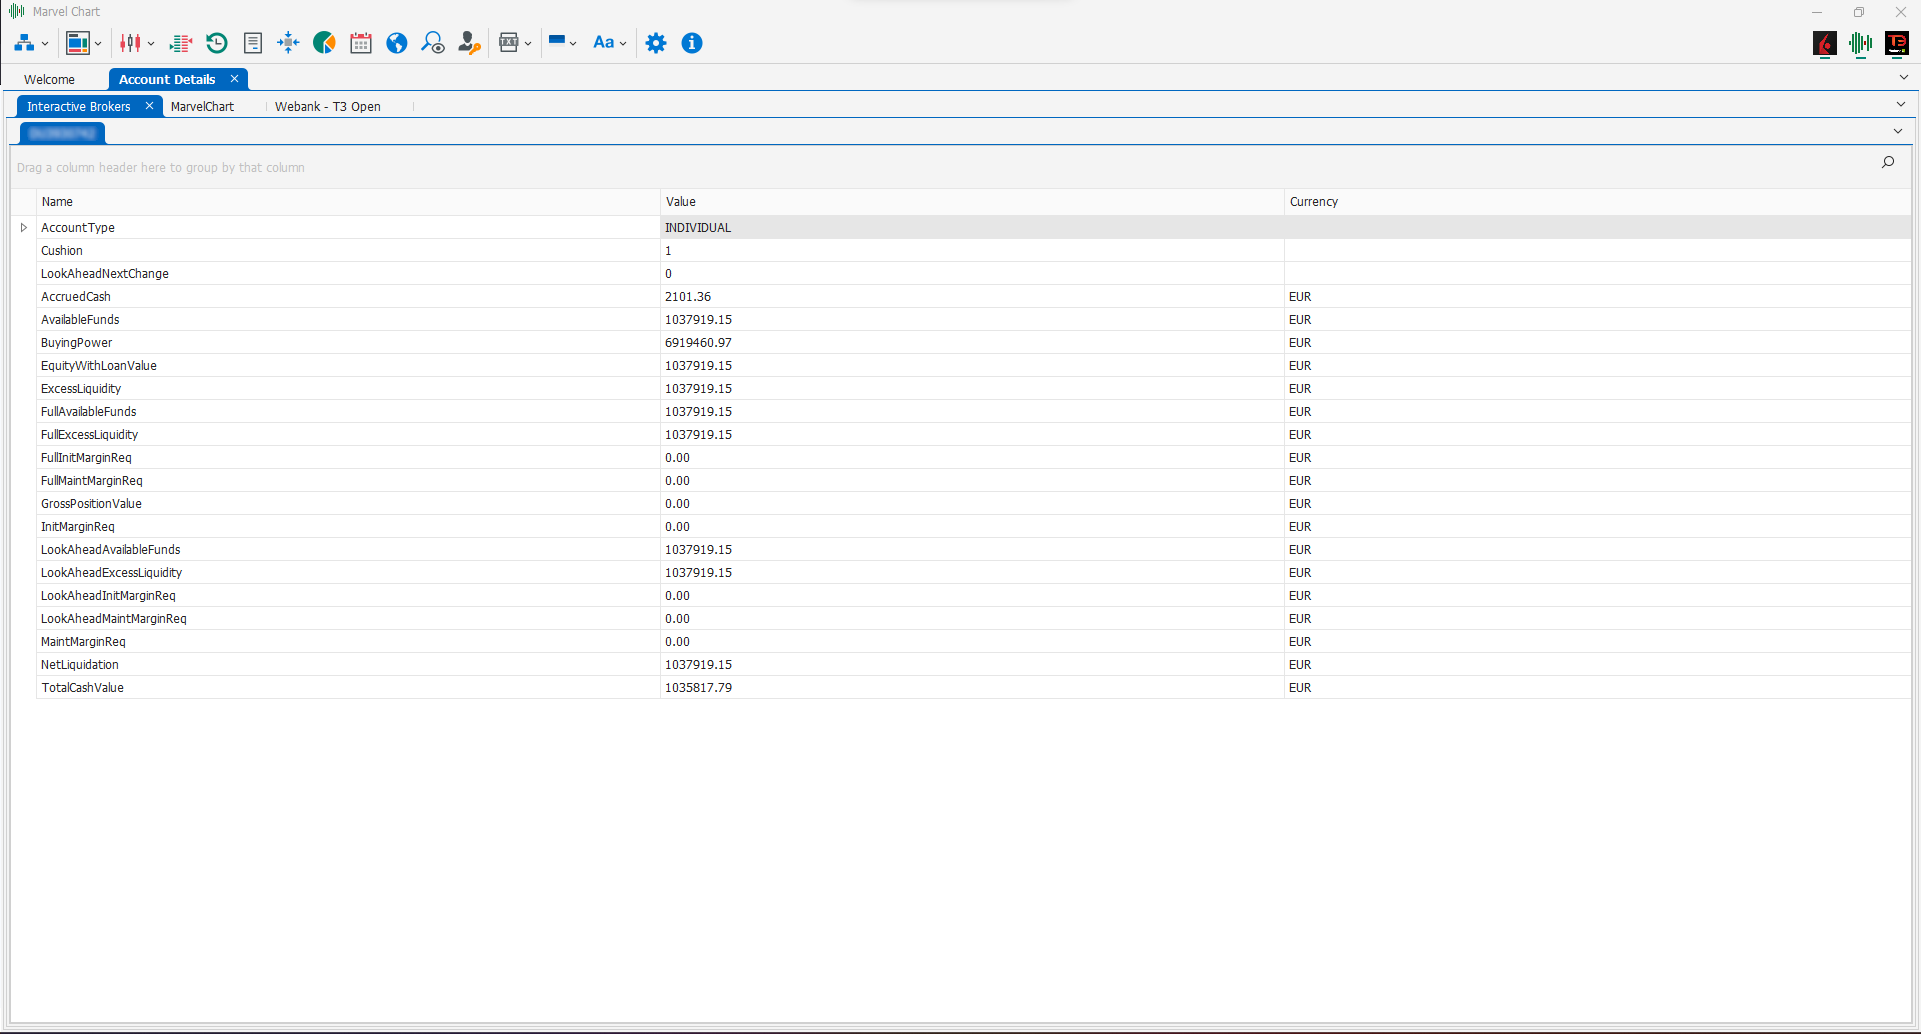Click the green waveform Marvel icon

pos(1861,43)
